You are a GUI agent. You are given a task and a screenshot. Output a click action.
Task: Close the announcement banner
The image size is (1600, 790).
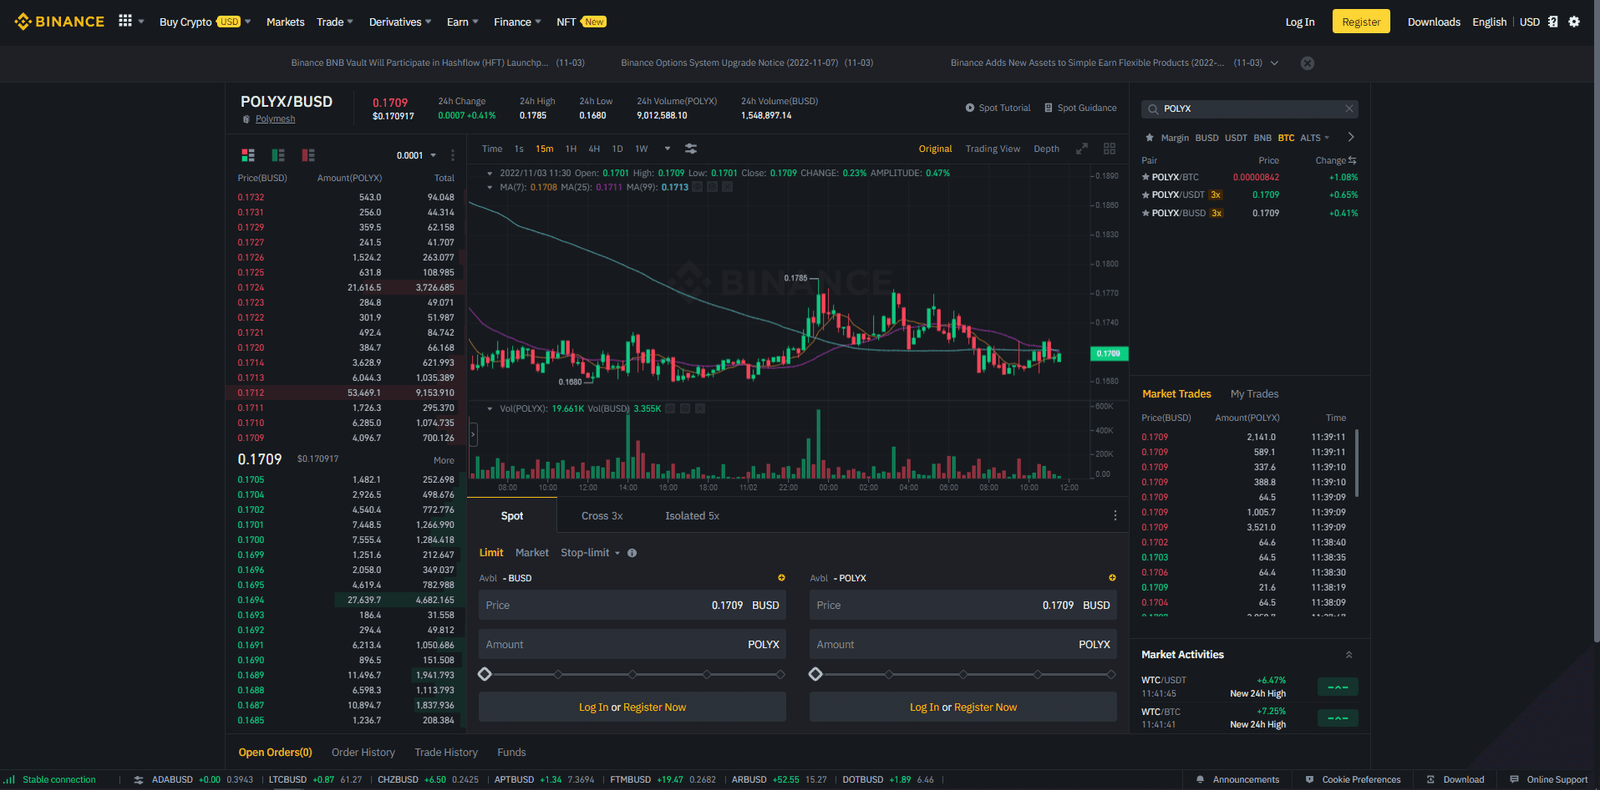pyautogui.click(x=1307, y=63)
